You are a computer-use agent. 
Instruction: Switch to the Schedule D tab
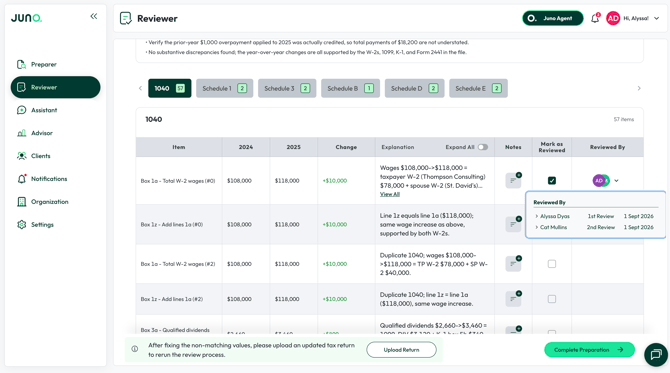(414, 88)
